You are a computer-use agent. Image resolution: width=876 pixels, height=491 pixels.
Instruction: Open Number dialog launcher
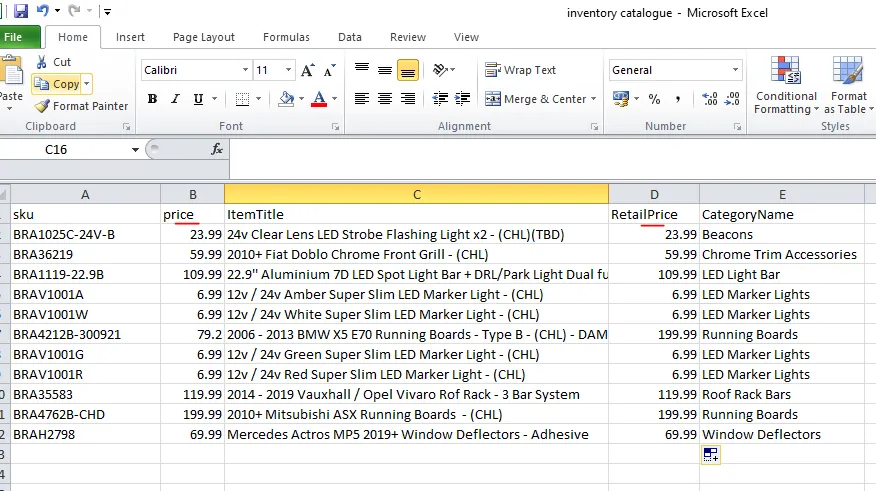point(737,127)
